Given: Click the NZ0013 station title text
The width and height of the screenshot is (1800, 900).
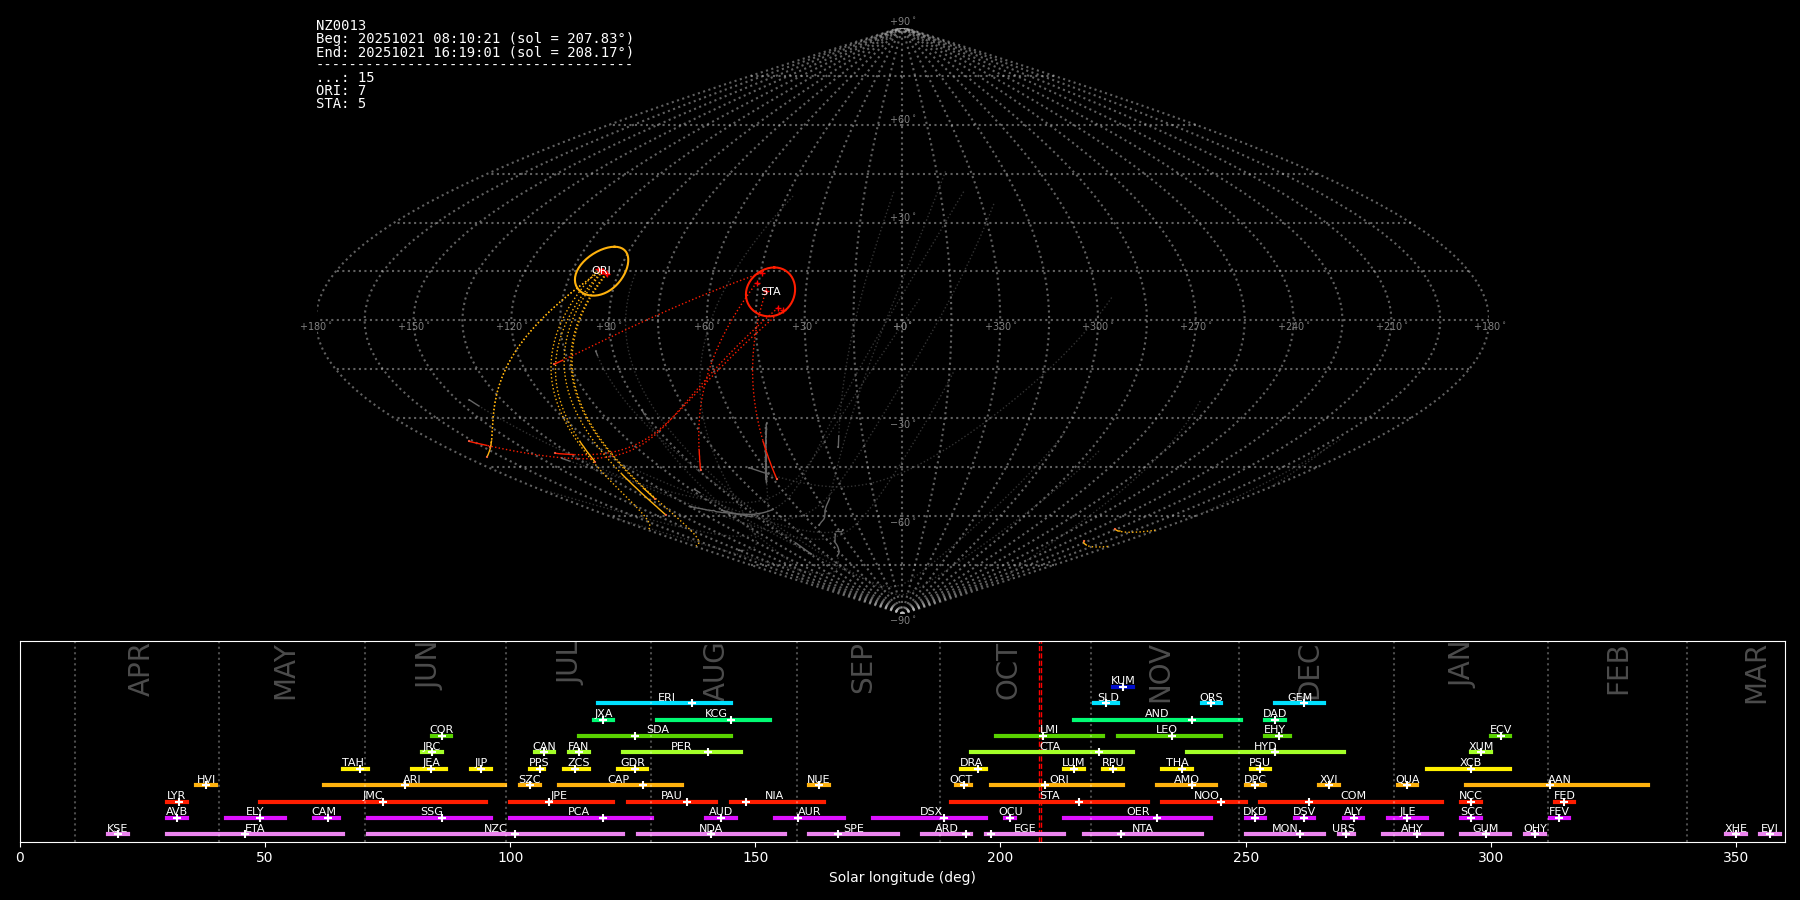Looking at the screenshot, I should coord(341,26).
